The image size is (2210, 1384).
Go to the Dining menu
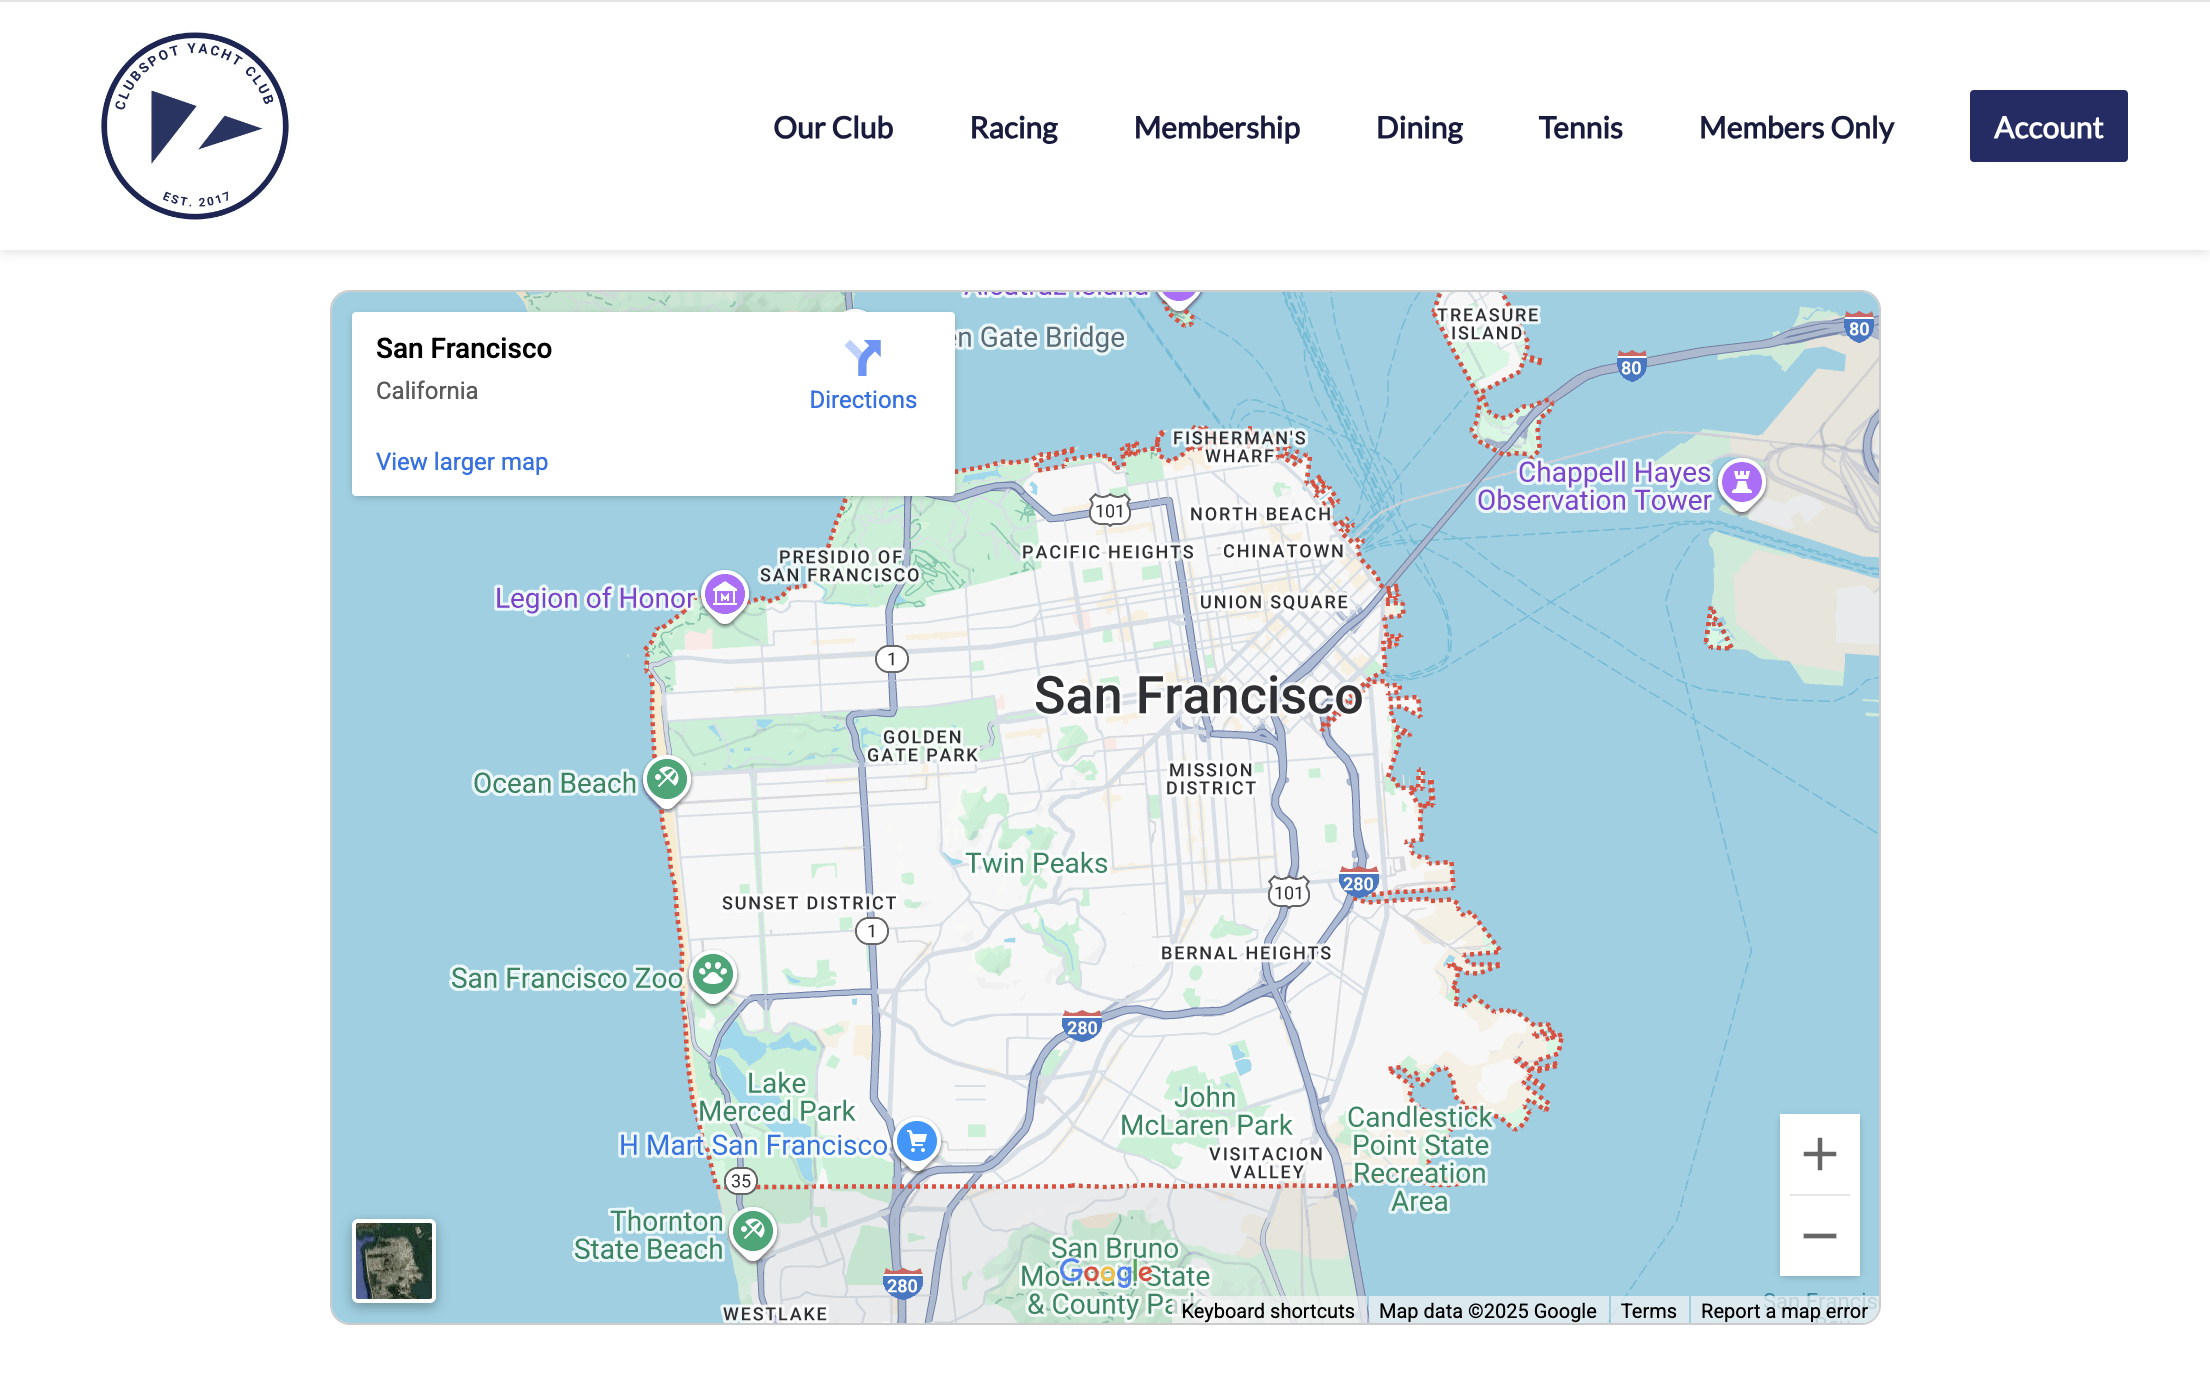coord(1419,127)
